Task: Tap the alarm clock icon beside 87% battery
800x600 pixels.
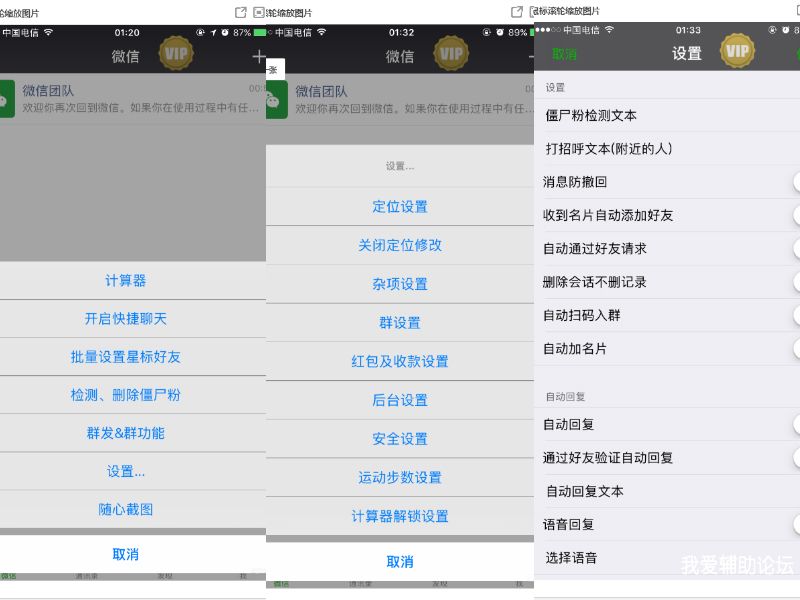Action: [x=225, y=33]
